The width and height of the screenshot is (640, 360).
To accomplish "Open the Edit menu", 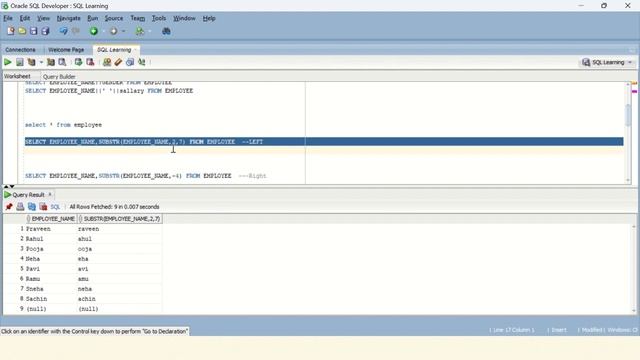I will (x=24, y=18).
